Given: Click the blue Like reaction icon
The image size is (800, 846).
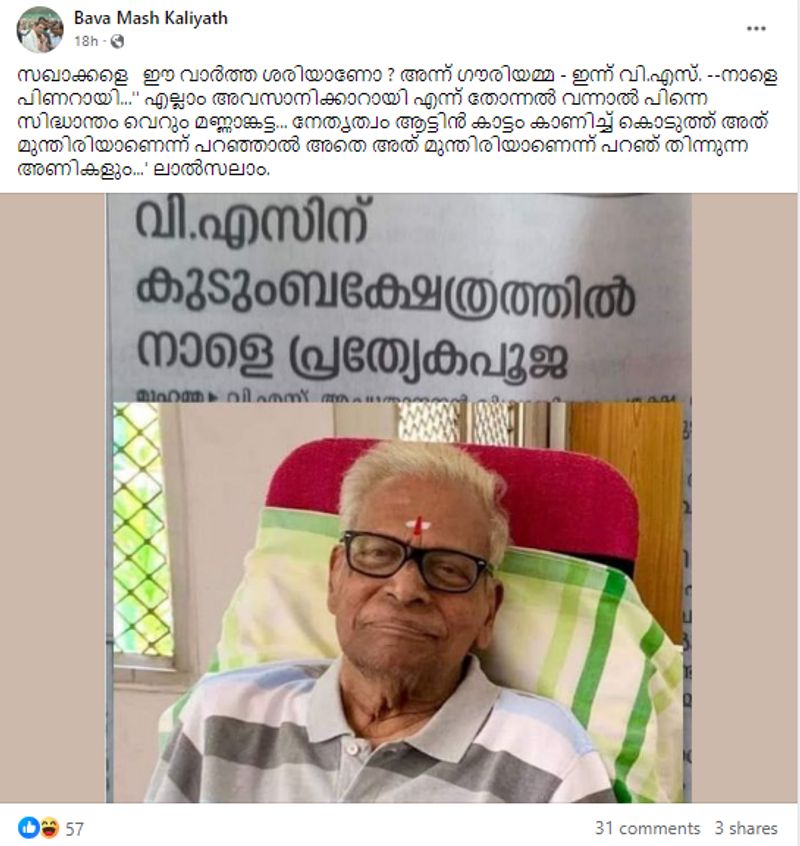Looking at the screenshot, I should pyautogui.click(x=29, y=827).
